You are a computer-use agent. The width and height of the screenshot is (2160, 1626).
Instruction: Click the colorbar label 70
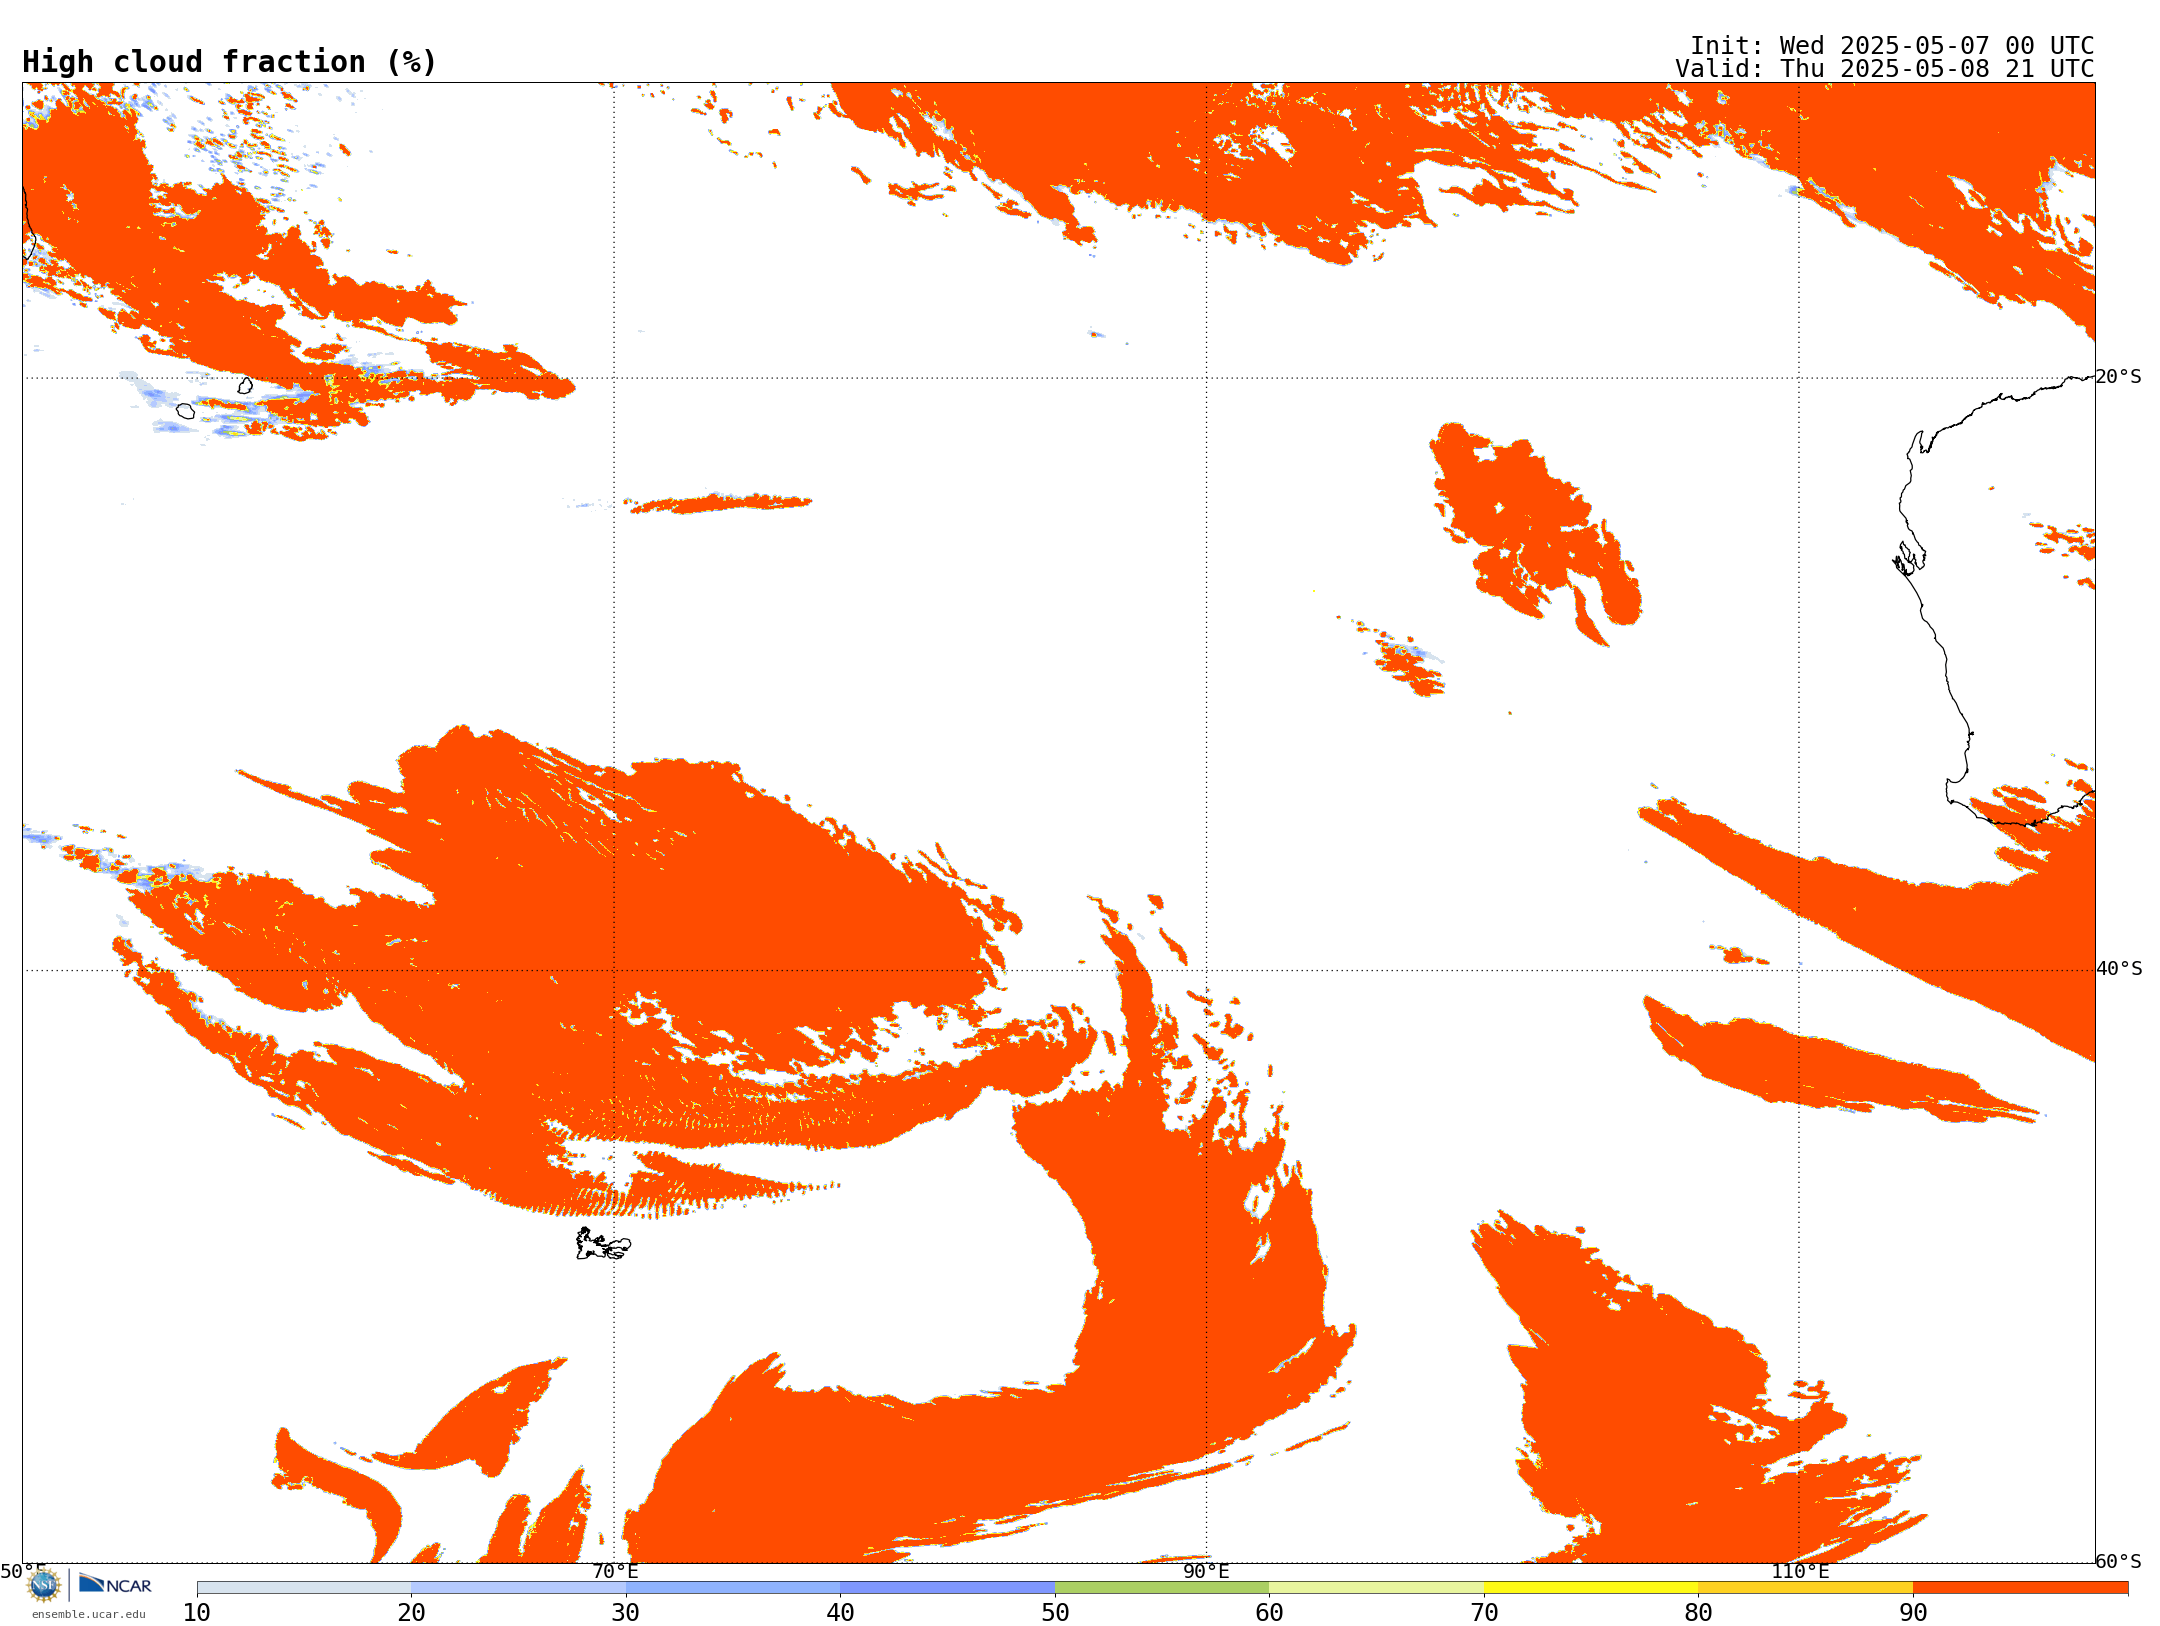(1484, 1613)
